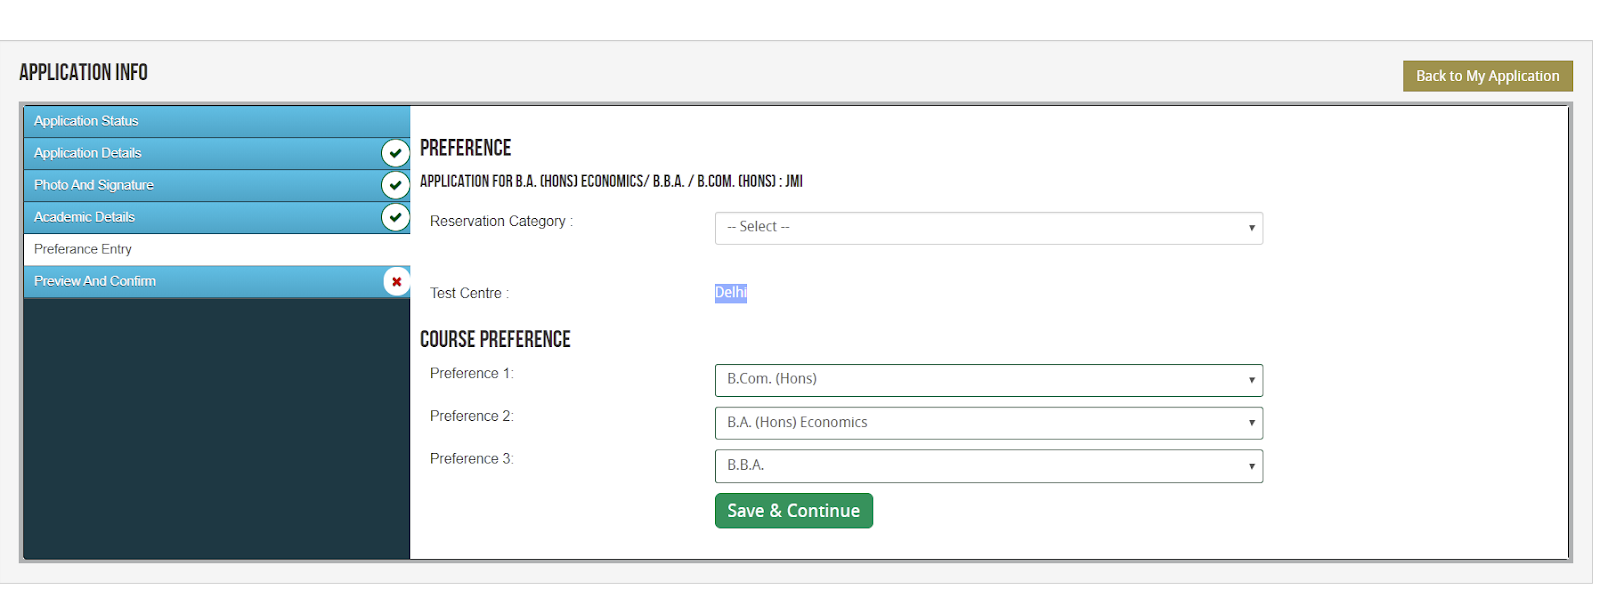This screenshot has width=1600, height=590.
Task: Open Preference 3 dropdown showing B.B.A.
Action: coord(988,466)
